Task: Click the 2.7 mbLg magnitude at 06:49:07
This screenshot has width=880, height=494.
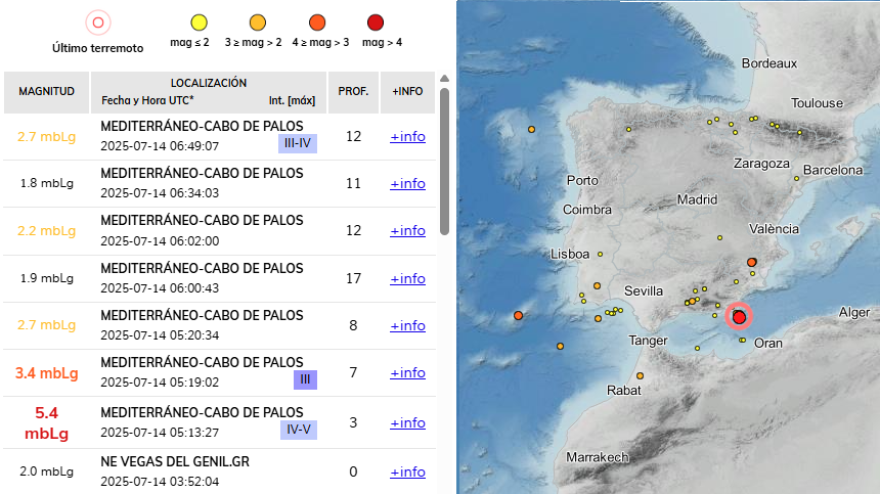Action: [47, 137]
